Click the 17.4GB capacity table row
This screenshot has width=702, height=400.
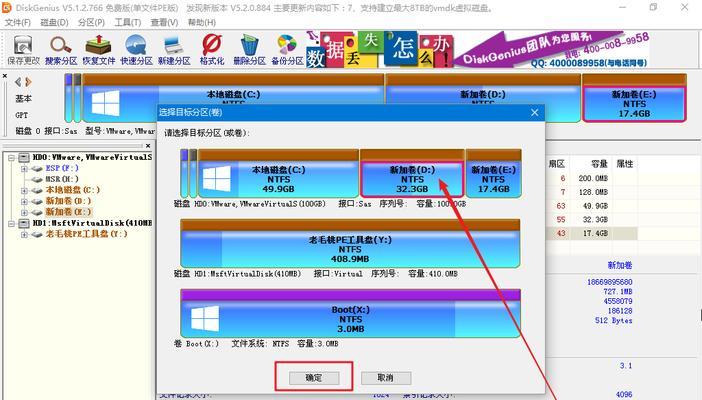click(591, 233)
